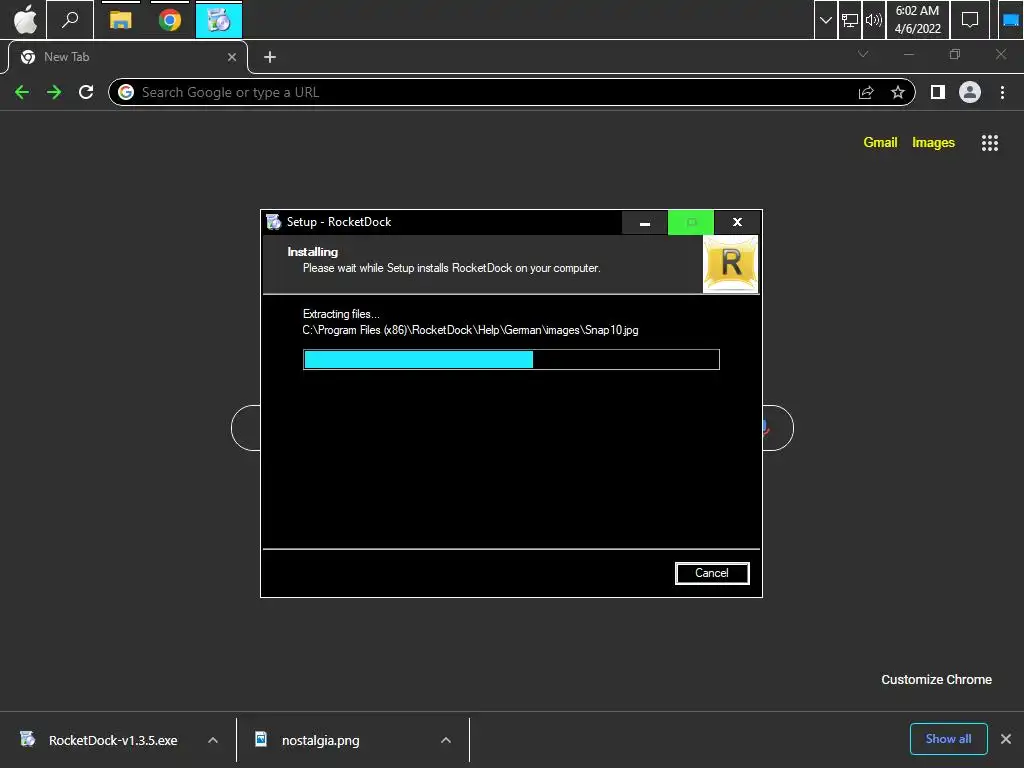Open the Apple logo start menu
This screenshot has width=1024, height=768.
(x=25, y=20)
